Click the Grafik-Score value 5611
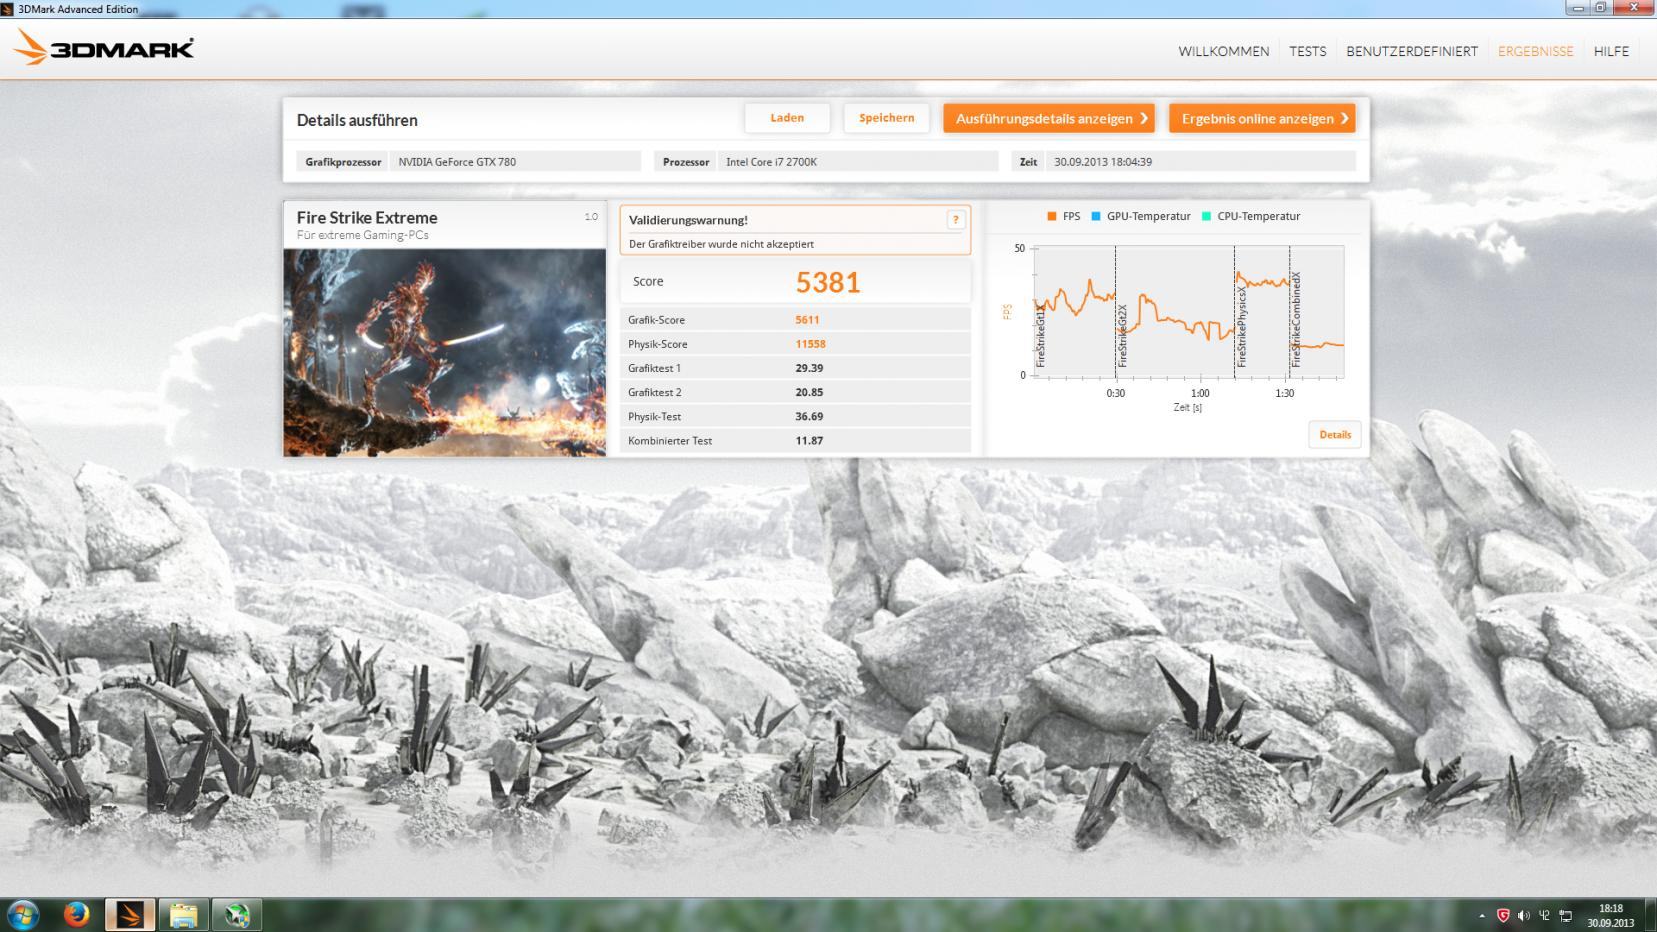Image resolution: width=1657 pixels, height=932 pixels. click(x=807, y=320)
